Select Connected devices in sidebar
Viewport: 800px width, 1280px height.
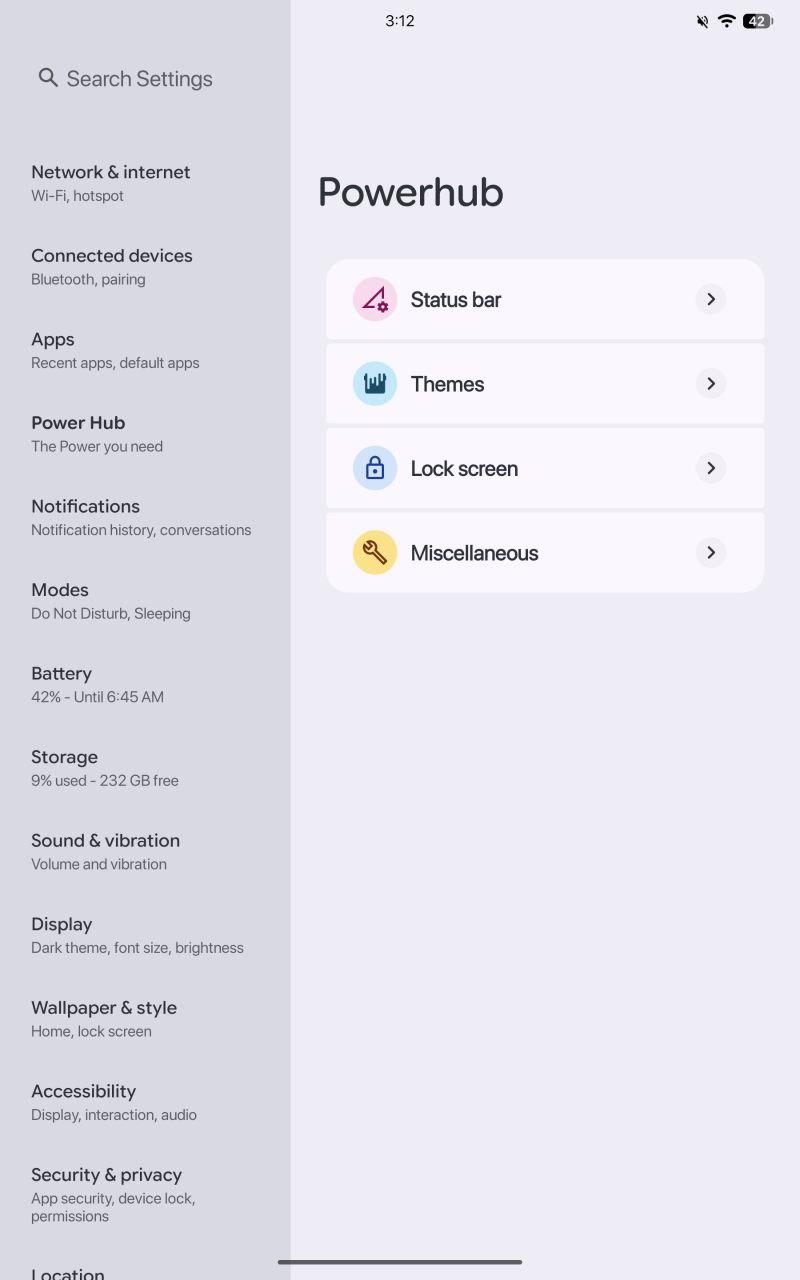[145, 267]
